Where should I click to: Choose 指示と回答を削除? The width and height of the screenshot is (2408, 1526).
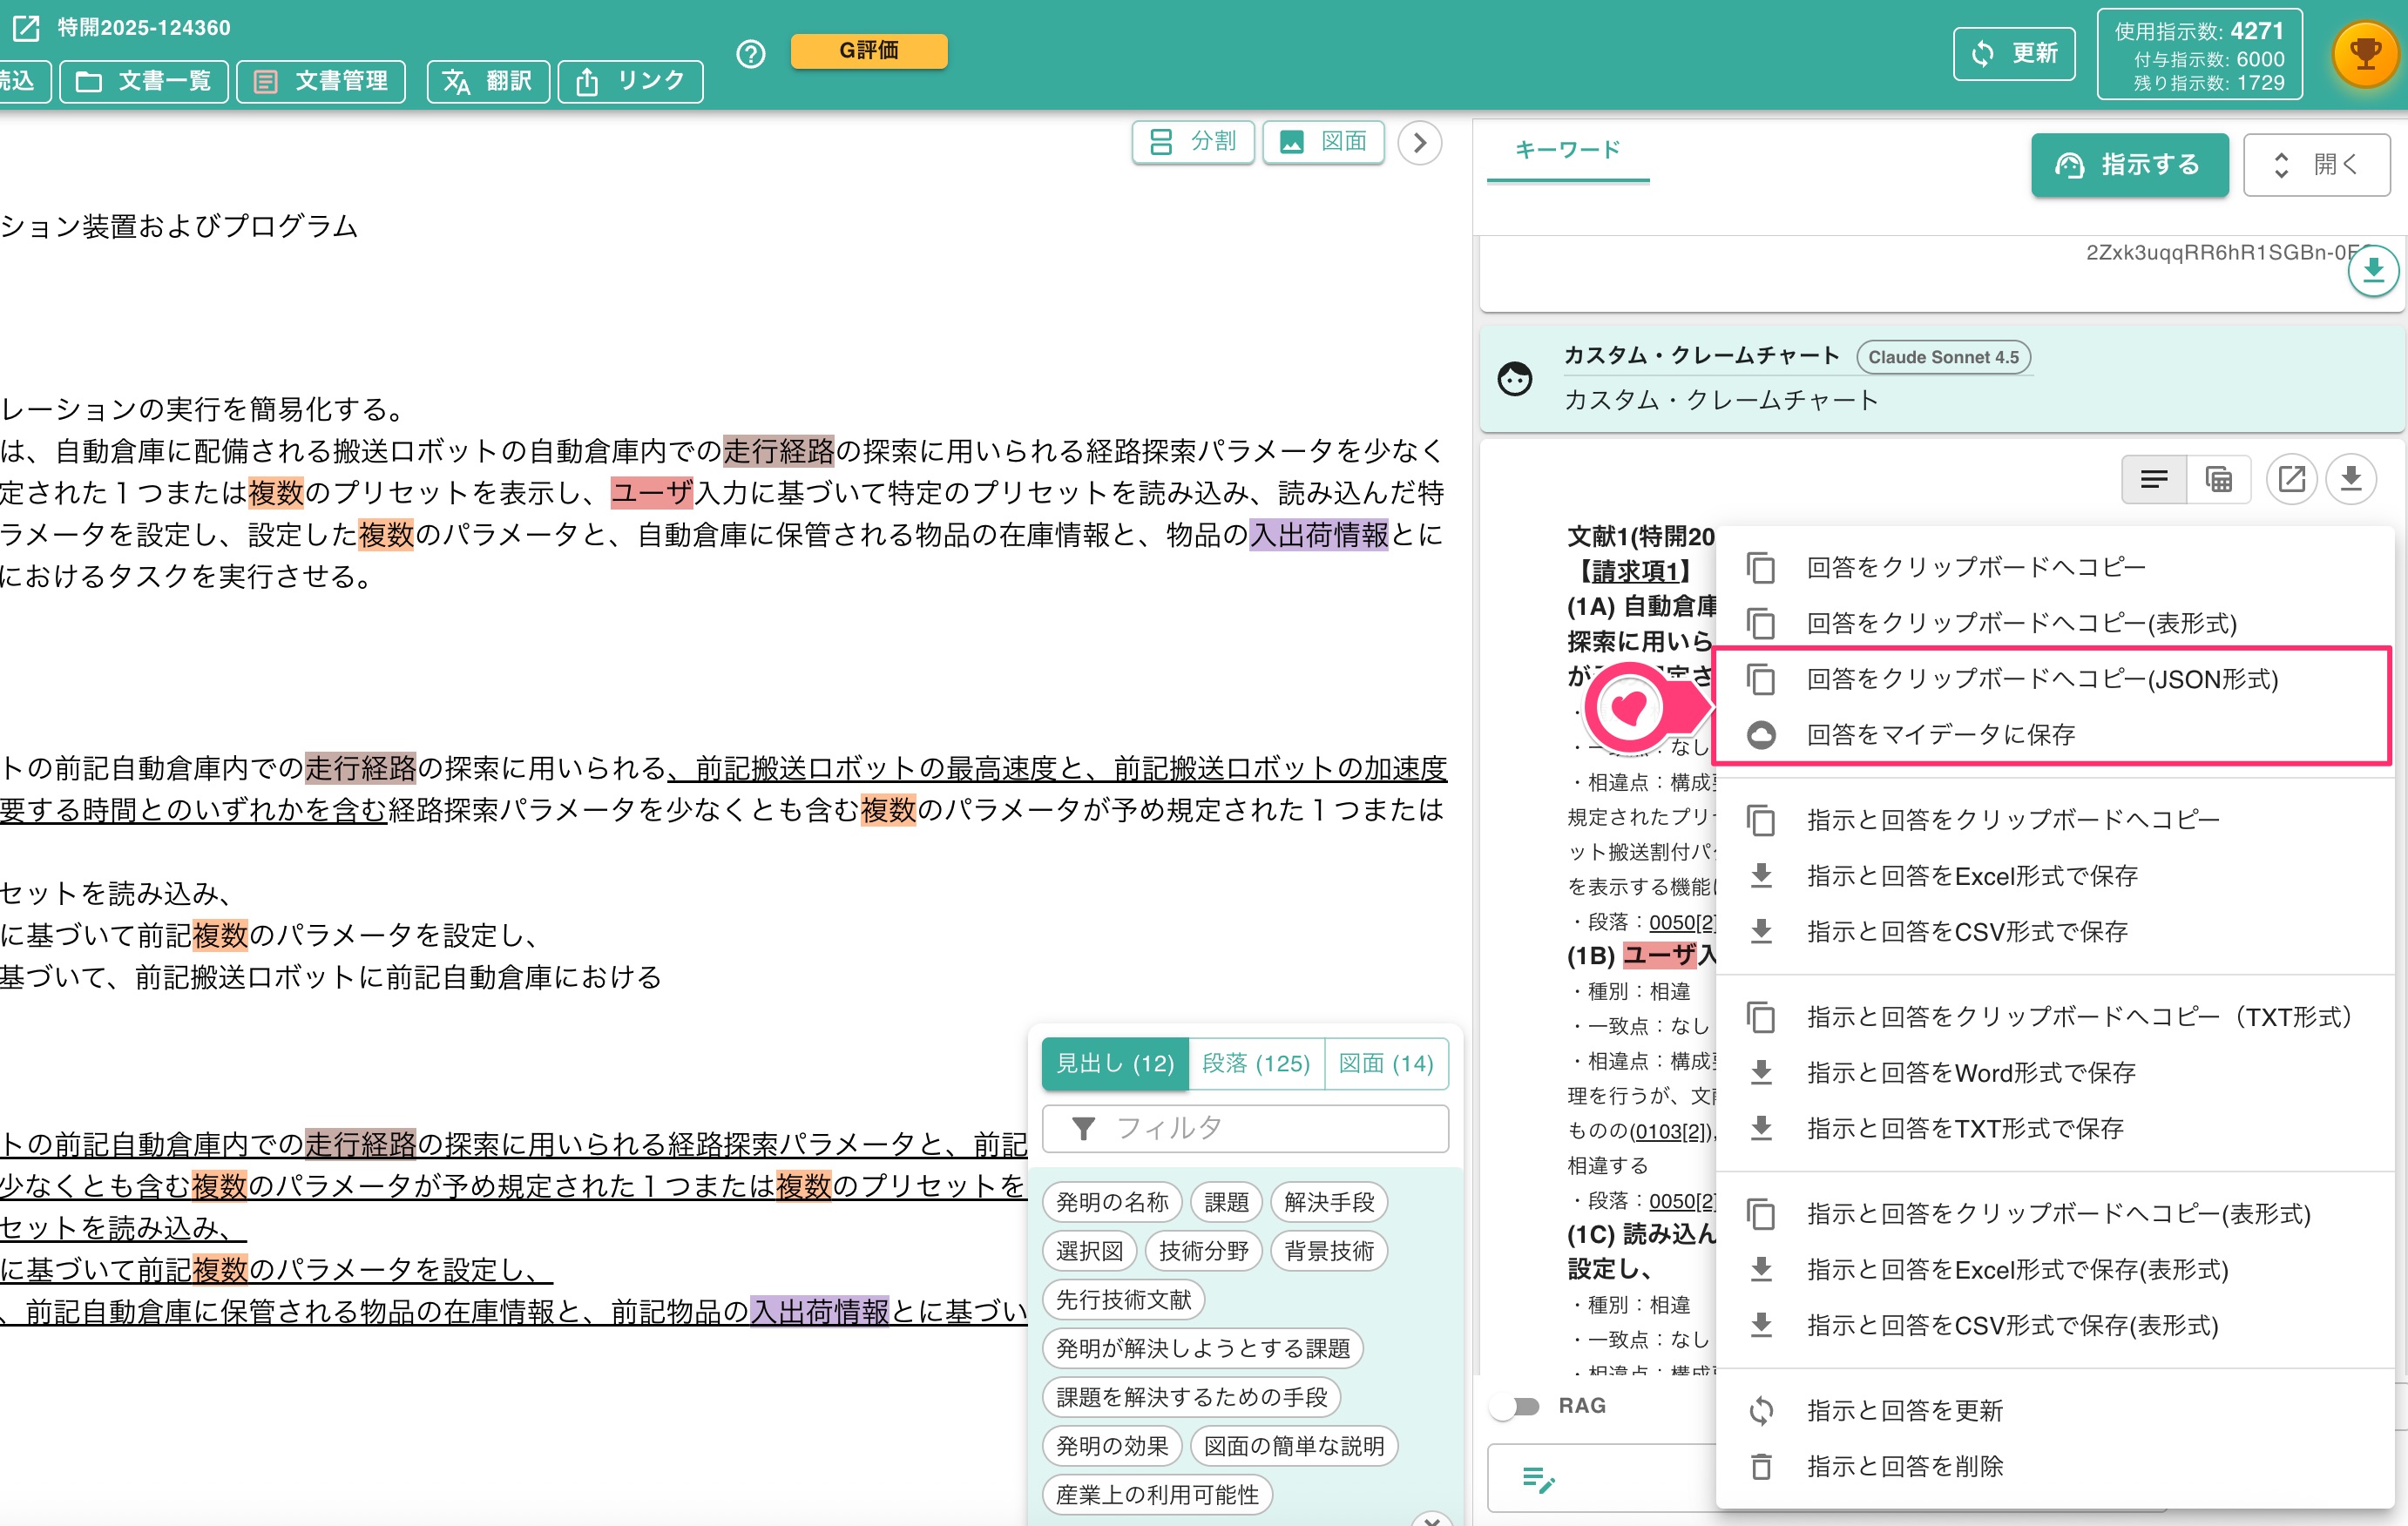pyautogui.click(x=2054, y=1467)
